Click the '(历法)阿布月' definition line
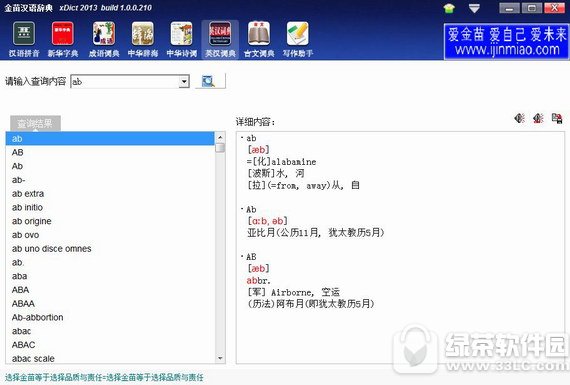The height and width of the screenshot is (385, 570). point(311,304)
